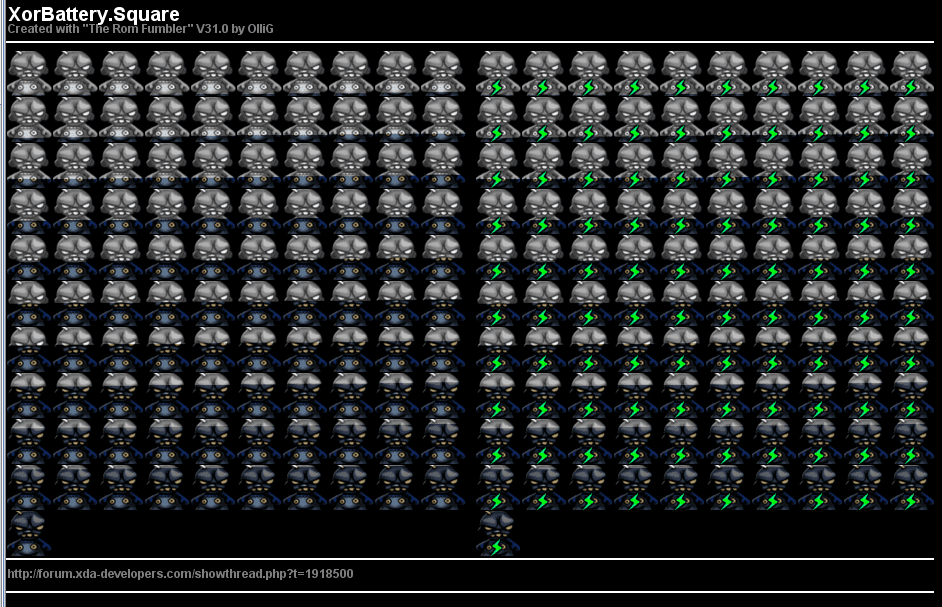Select the charging icon directly above the lone bolt icon
The width and height of the screenshot is (942, 607).
tap(497, 487)
